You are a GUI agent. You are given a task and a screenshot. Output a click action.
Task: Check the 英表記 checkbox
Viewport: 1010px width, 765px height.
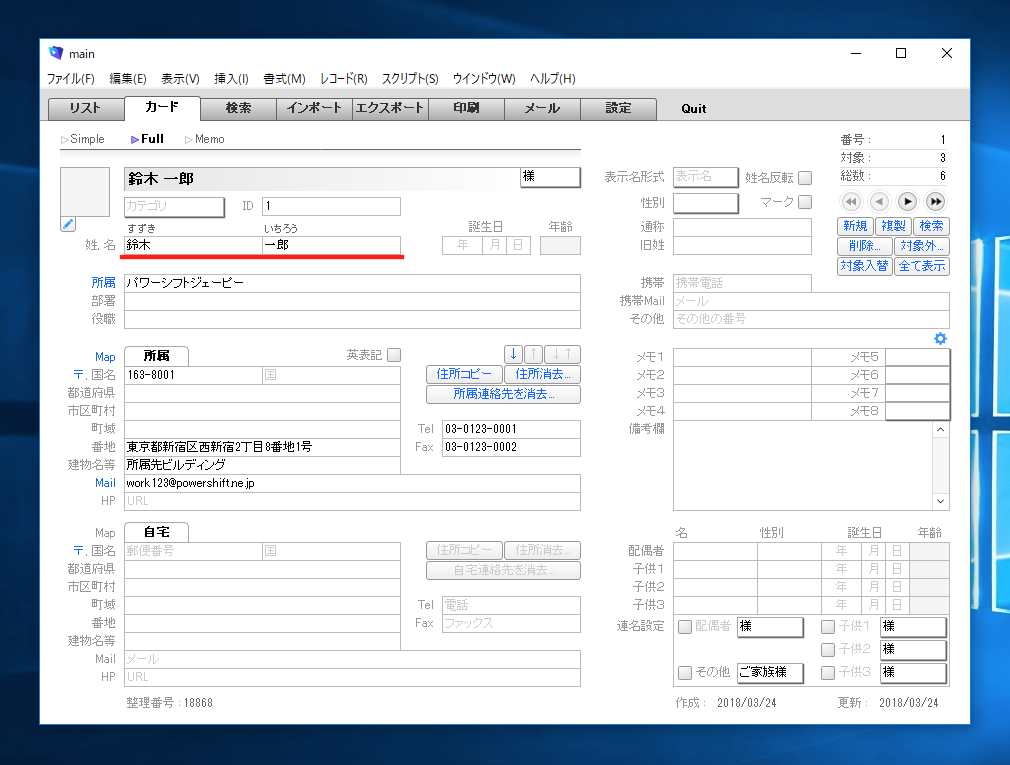pos(394,355)
